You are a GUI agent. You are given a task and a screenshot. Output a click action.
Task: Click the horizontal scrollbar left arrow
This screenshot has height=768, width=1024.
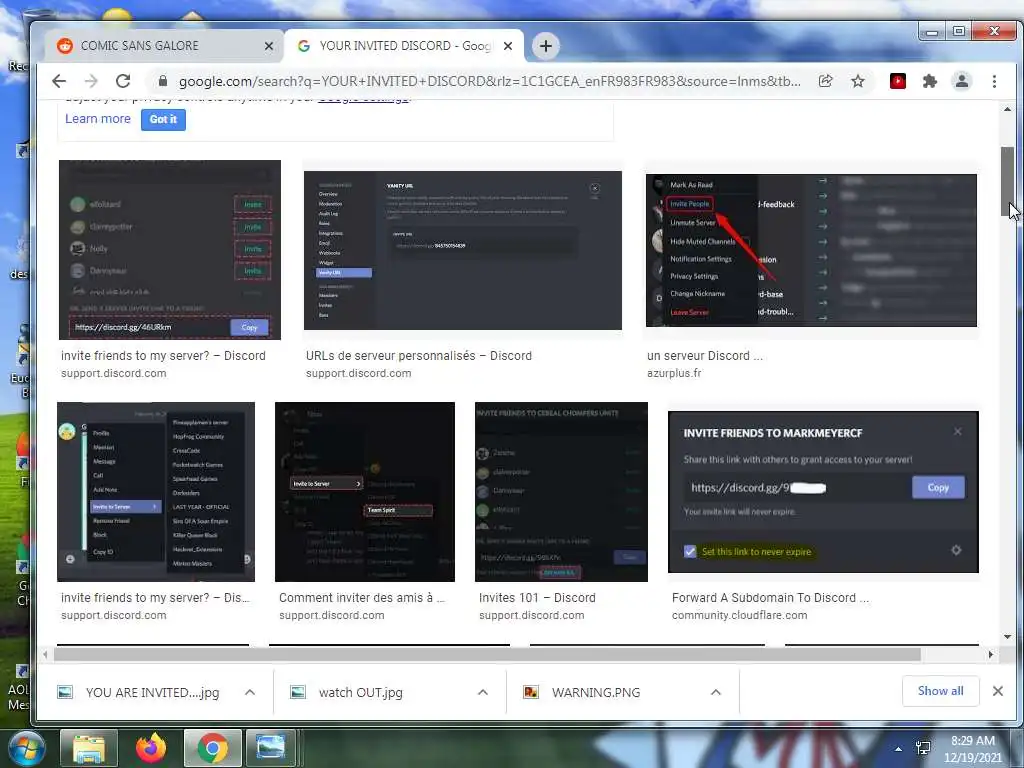coord(45,654)
